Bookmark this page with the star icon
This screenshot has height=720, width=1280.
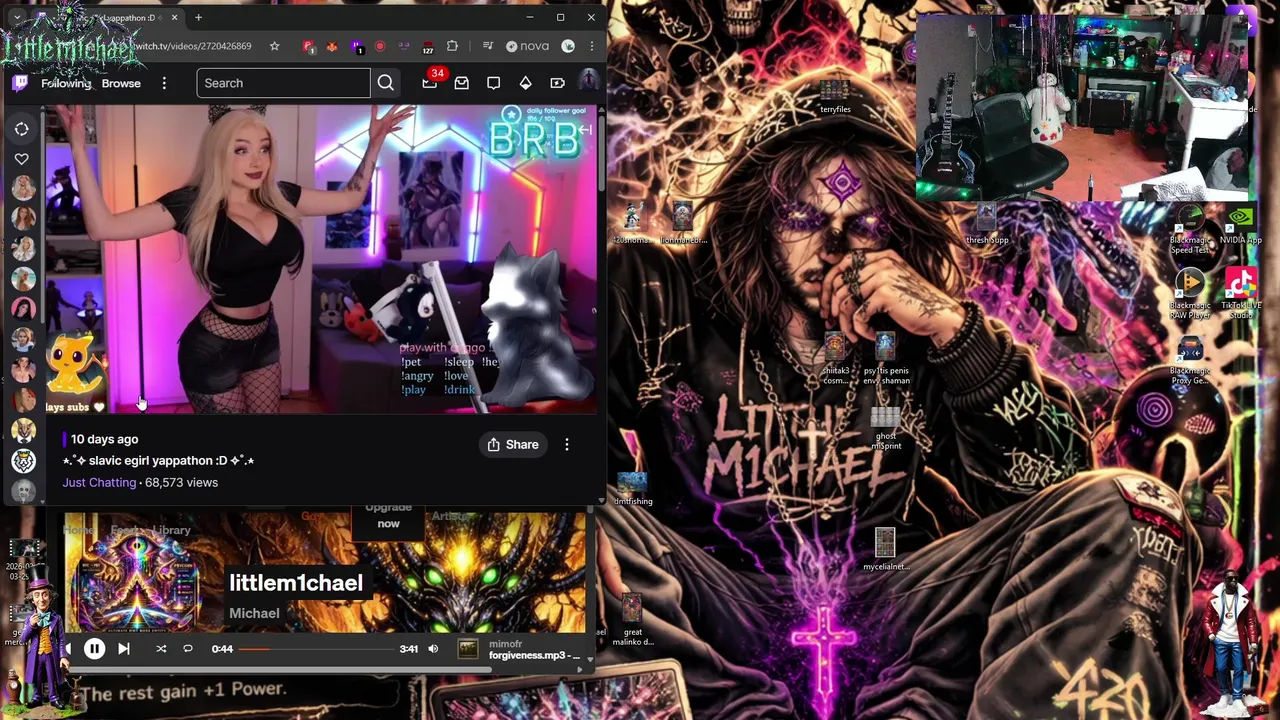(274, 46)
